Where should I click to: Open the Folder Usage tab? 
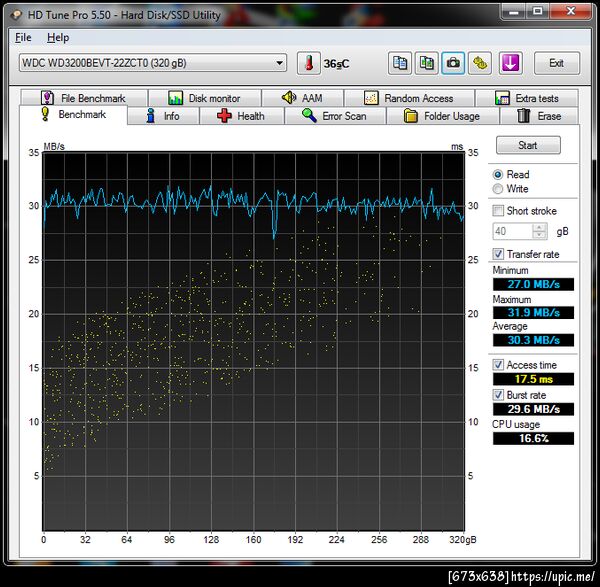443,116
